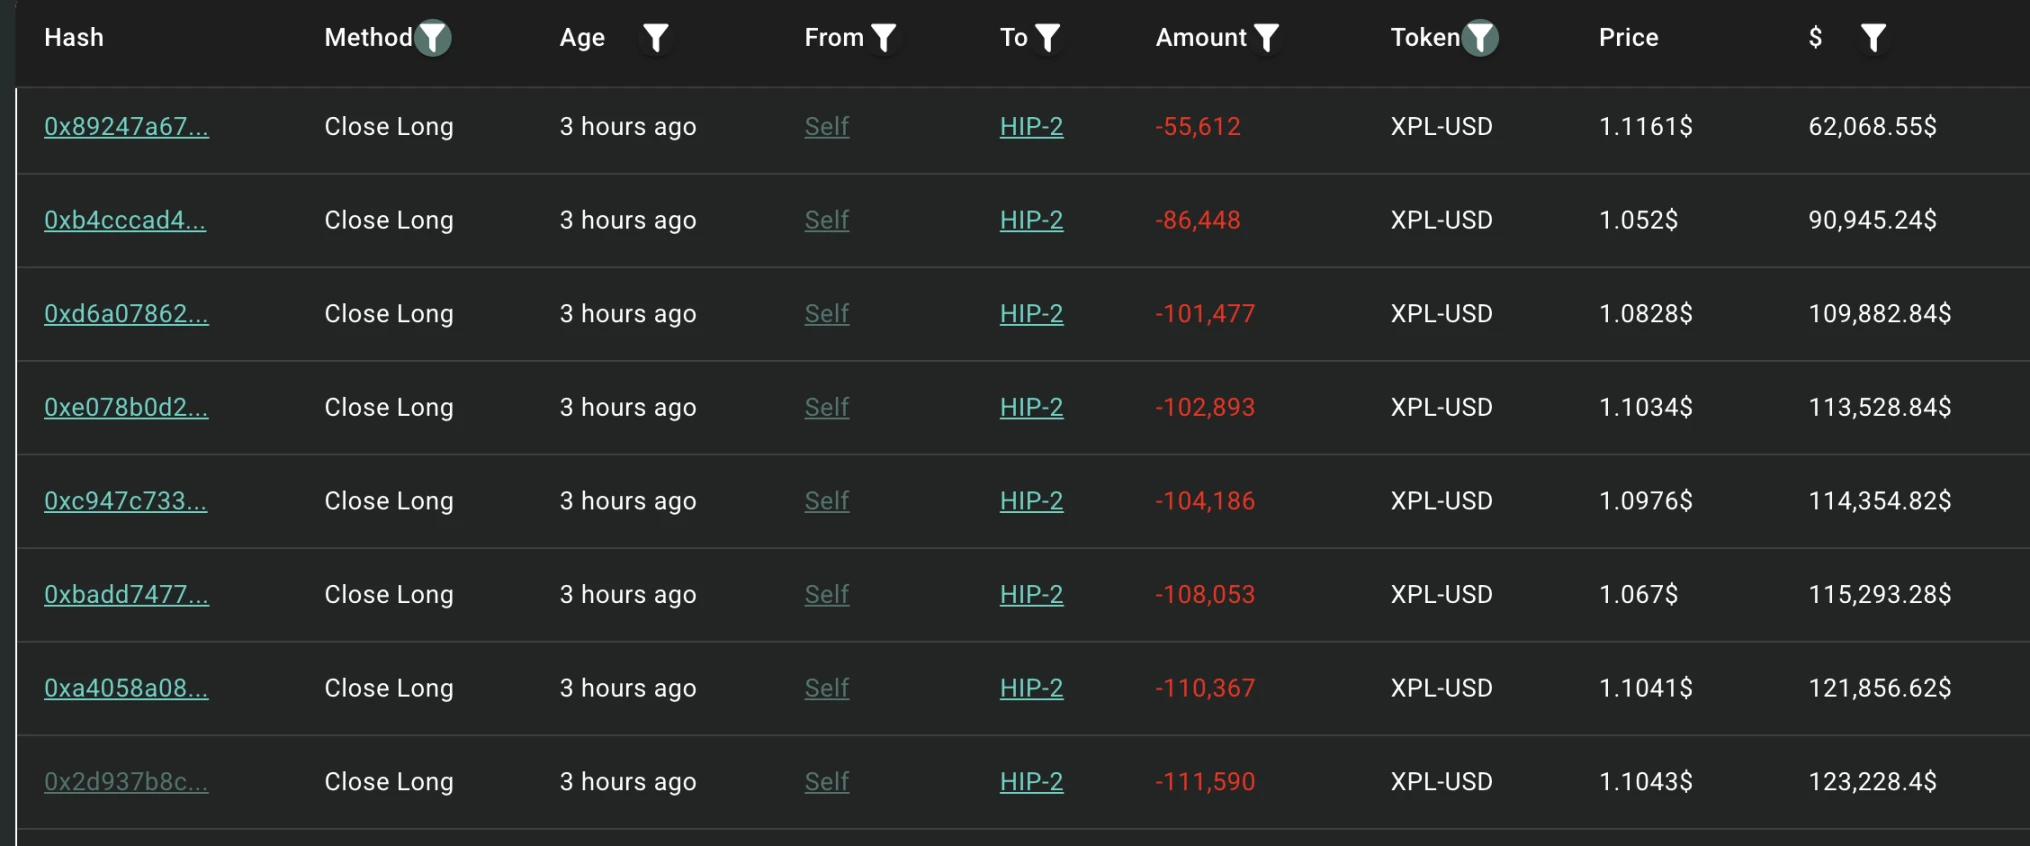The height and width of the screenshot is (846, 2030).
Task: Click the 0xa4058a08... hash link
Action: point(126,688)
